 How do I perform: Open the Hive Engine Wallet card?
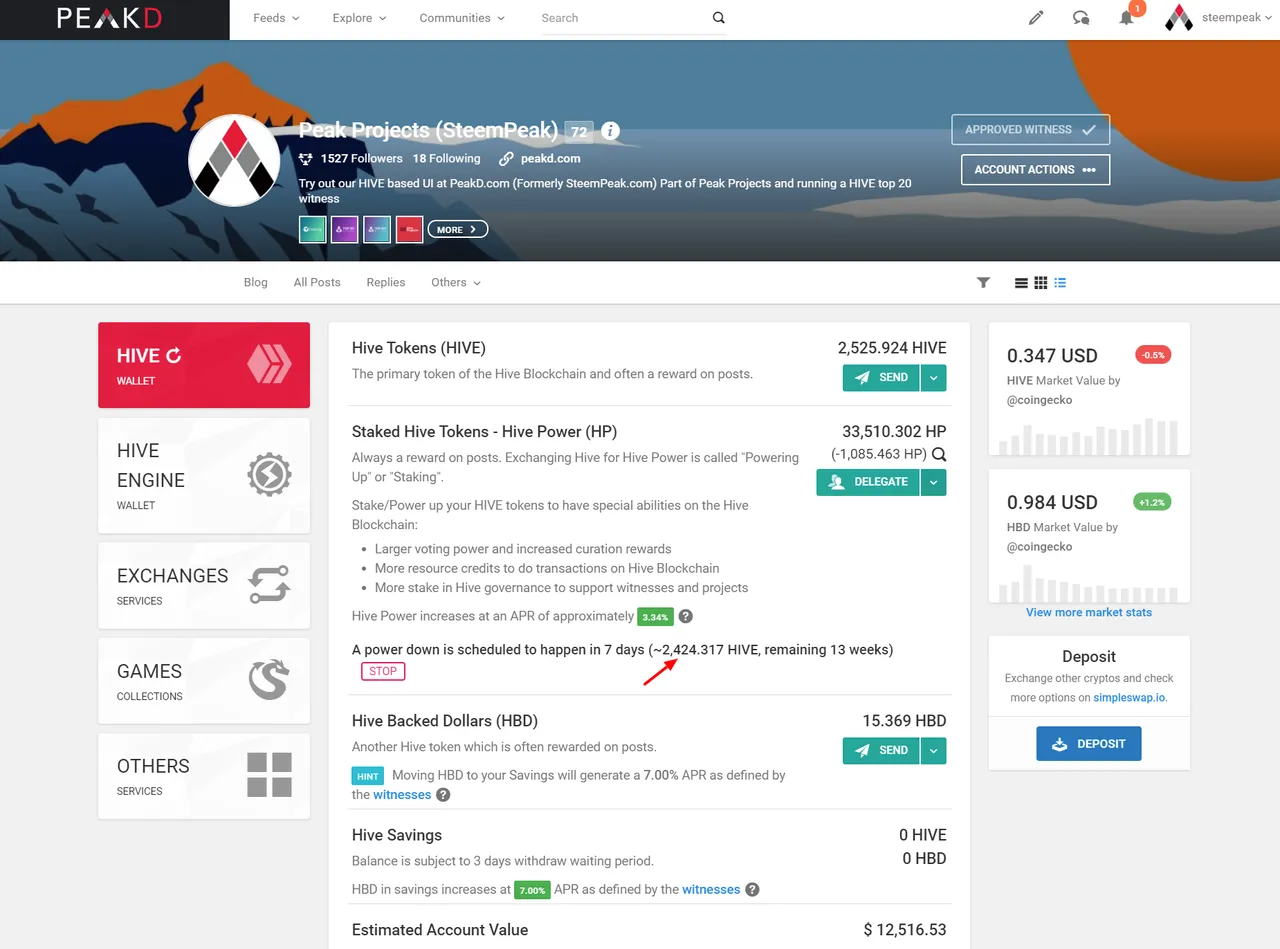pos(204,475)
